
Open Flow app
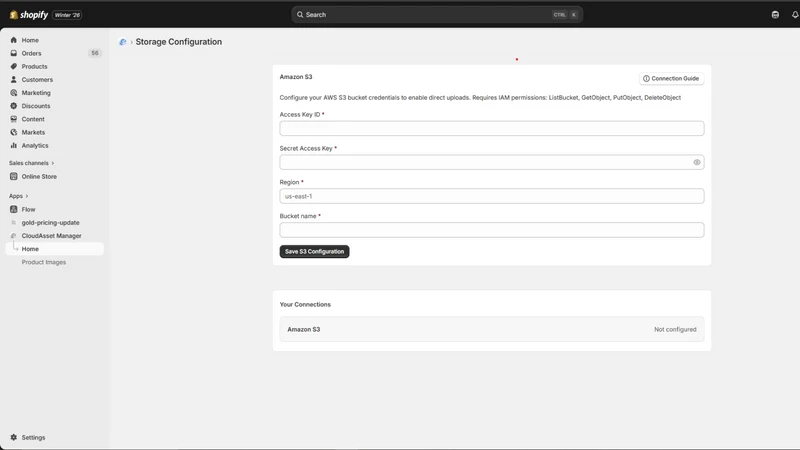(28, 209)
